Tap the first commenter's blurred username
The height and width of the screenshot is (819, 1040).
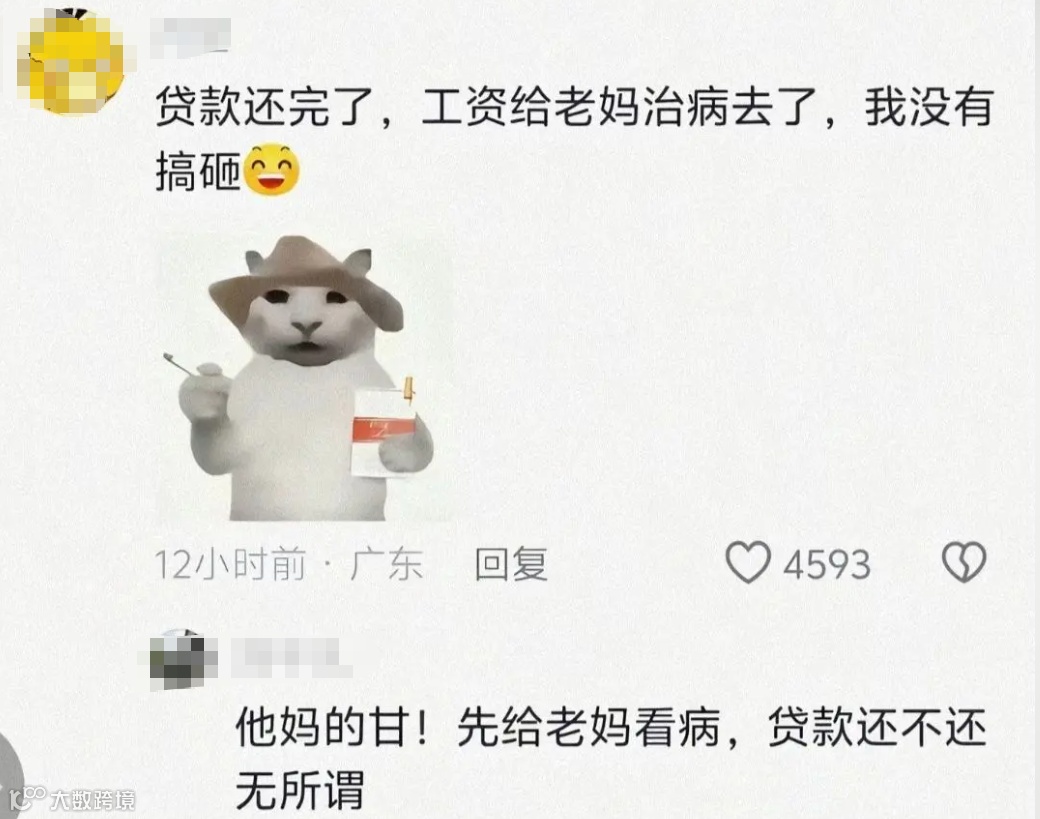[190, 36]
